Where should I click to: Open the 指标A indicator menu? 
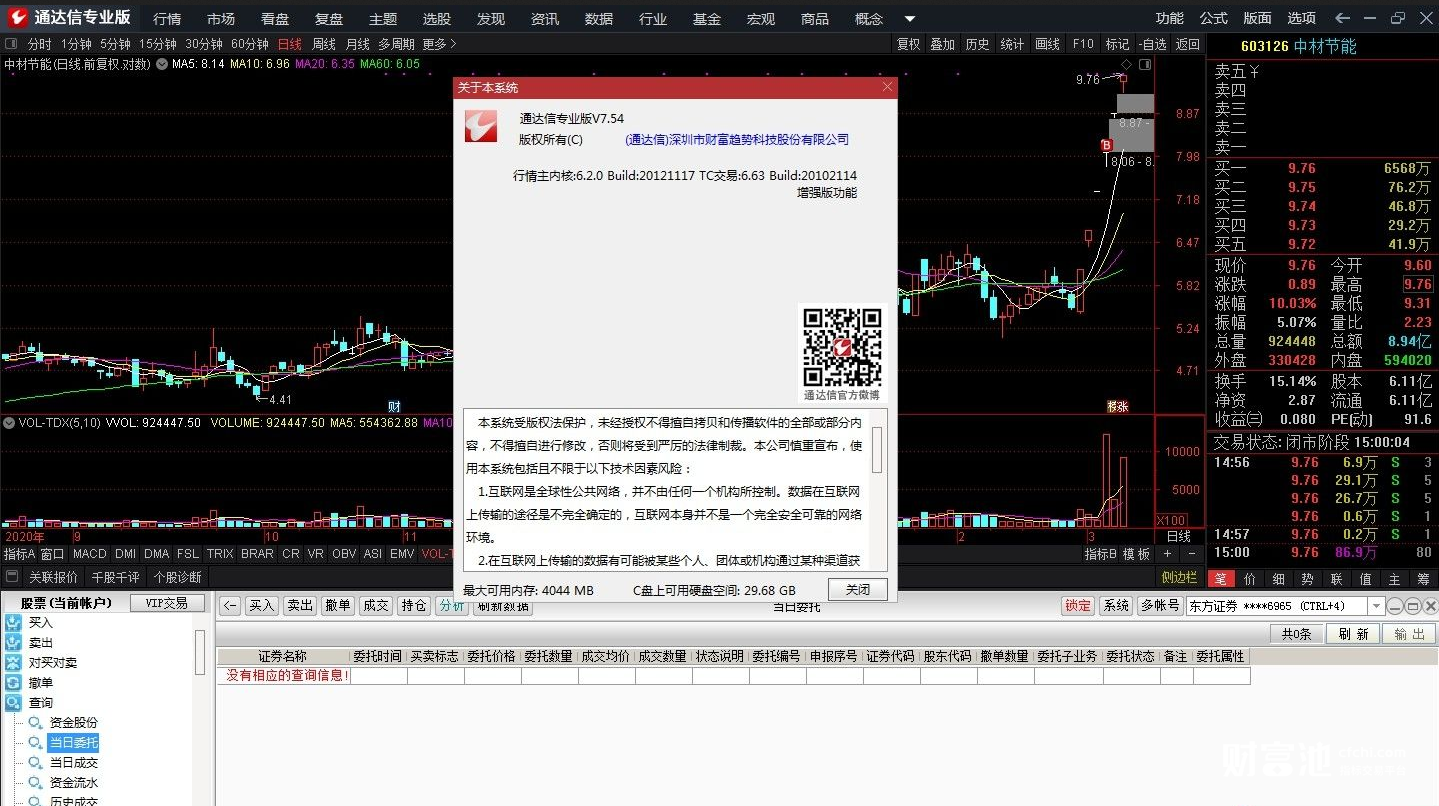point(19,554)
